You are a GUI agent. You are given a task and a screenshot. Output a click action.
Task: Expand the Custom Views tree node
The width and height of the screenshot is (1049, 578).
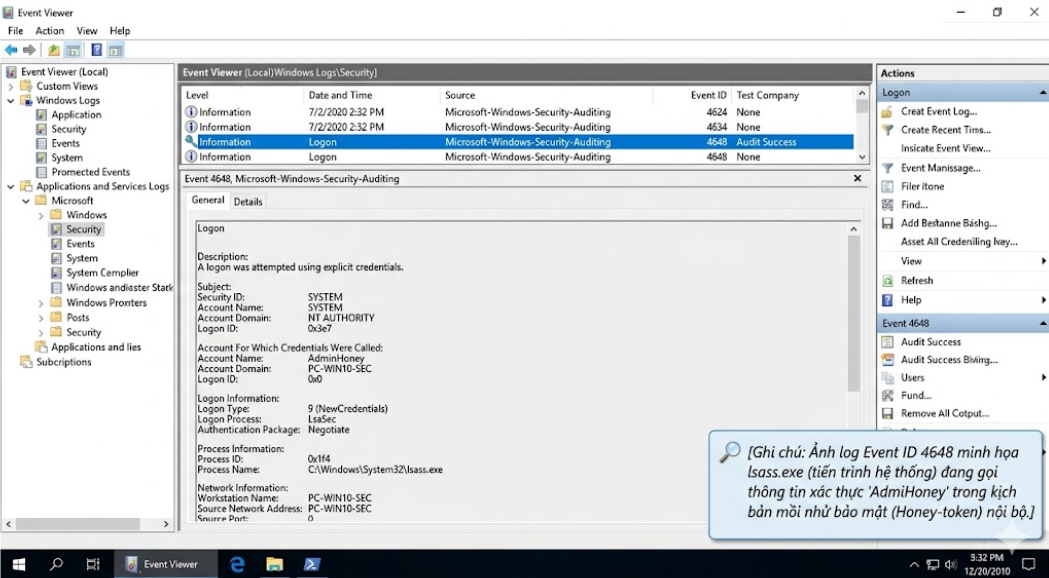point(11,86)
